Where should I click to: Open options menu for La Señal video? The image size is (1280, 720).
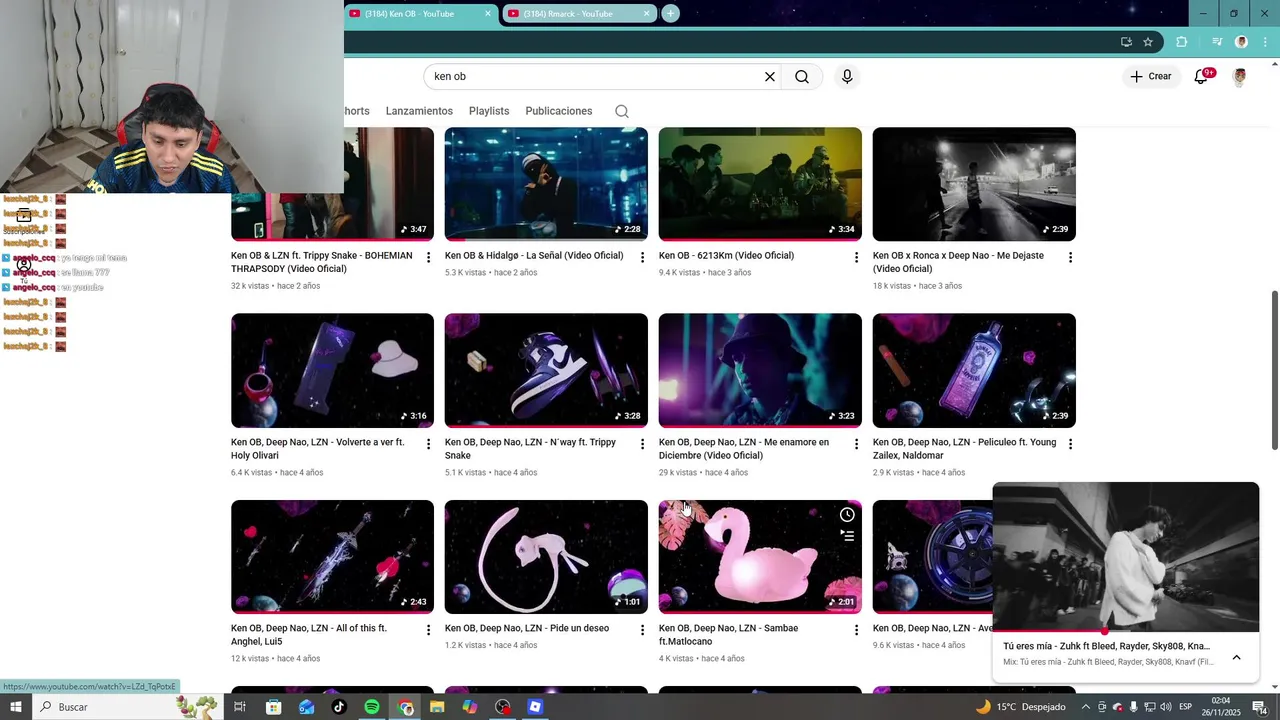point(643,258)
